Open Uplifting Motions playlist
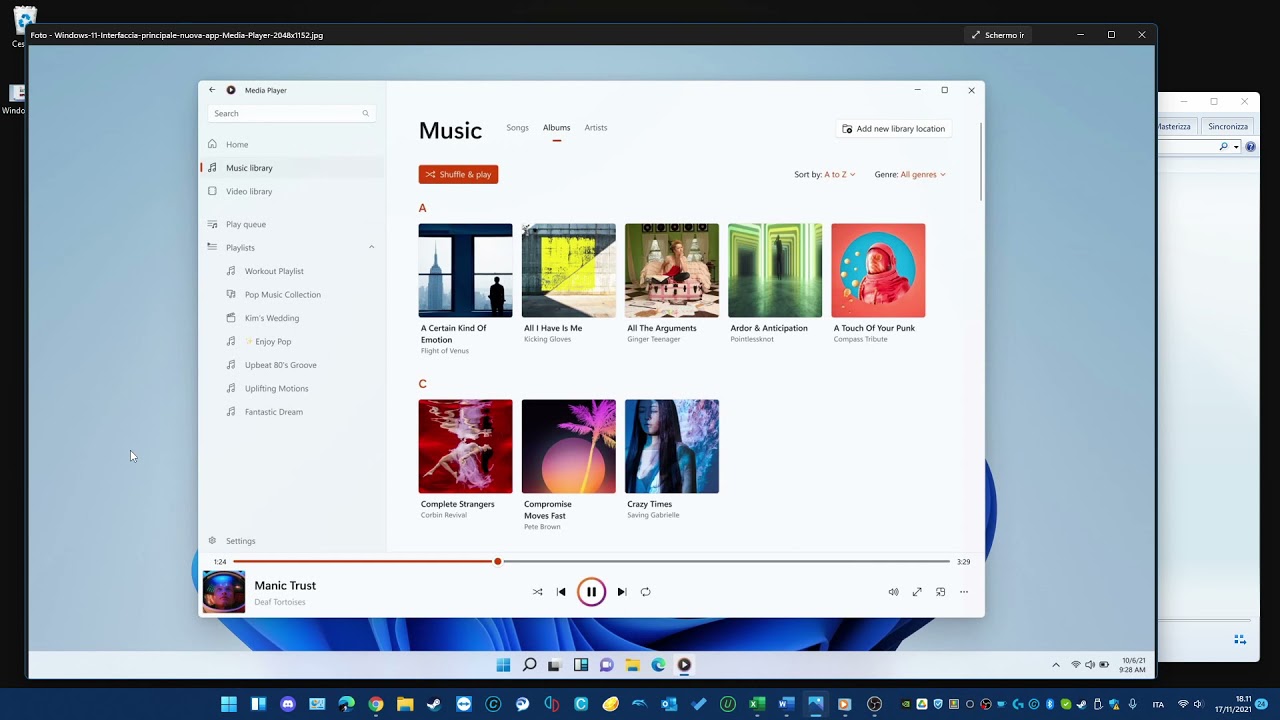The image size is (1280, 720). tap(276, 388)
